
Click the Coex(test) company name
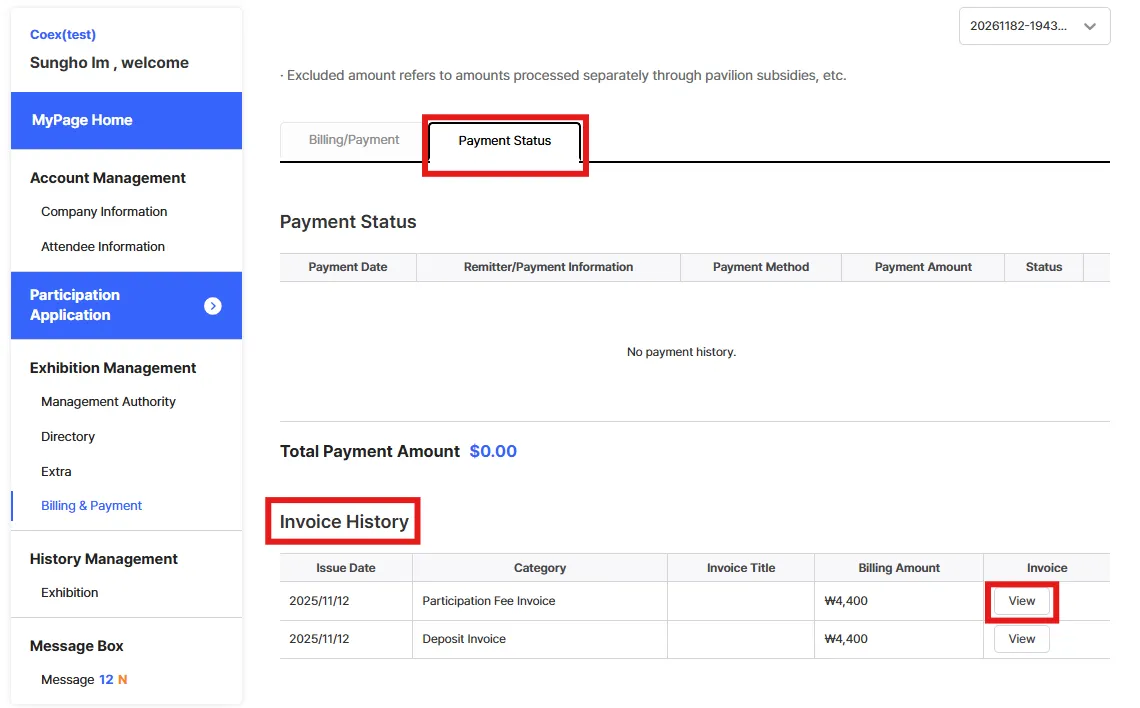(63, 35)
